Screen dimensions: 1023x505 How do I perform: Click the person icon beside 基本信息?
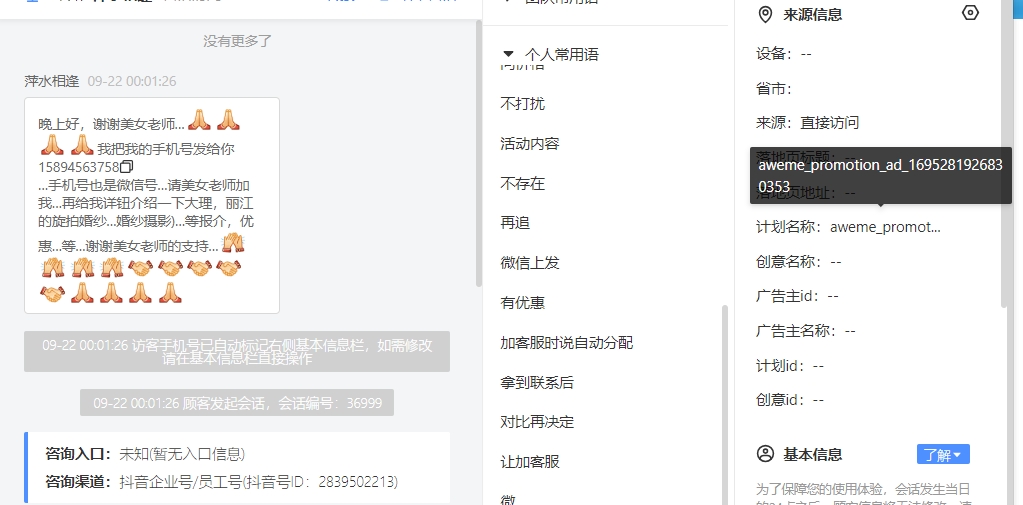765,454
